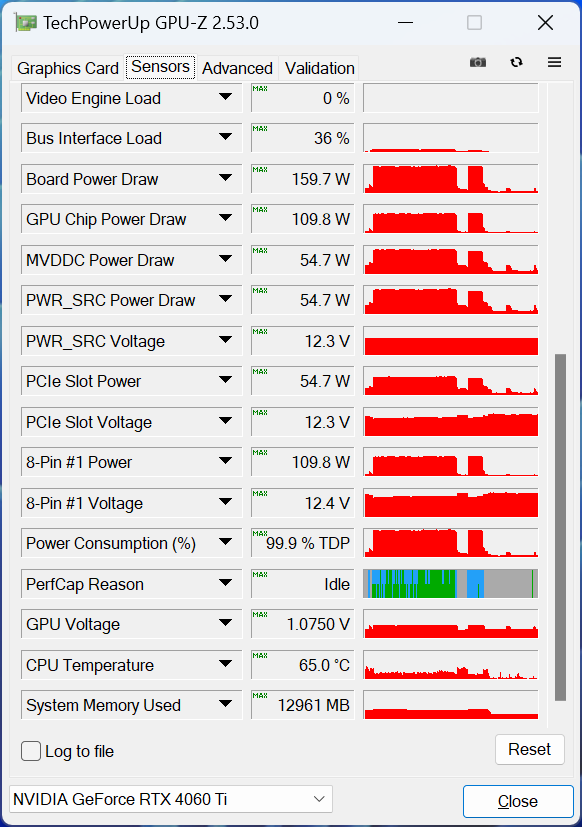
Task: Go to the Validation tab
Action: click(x=319, y=68)
